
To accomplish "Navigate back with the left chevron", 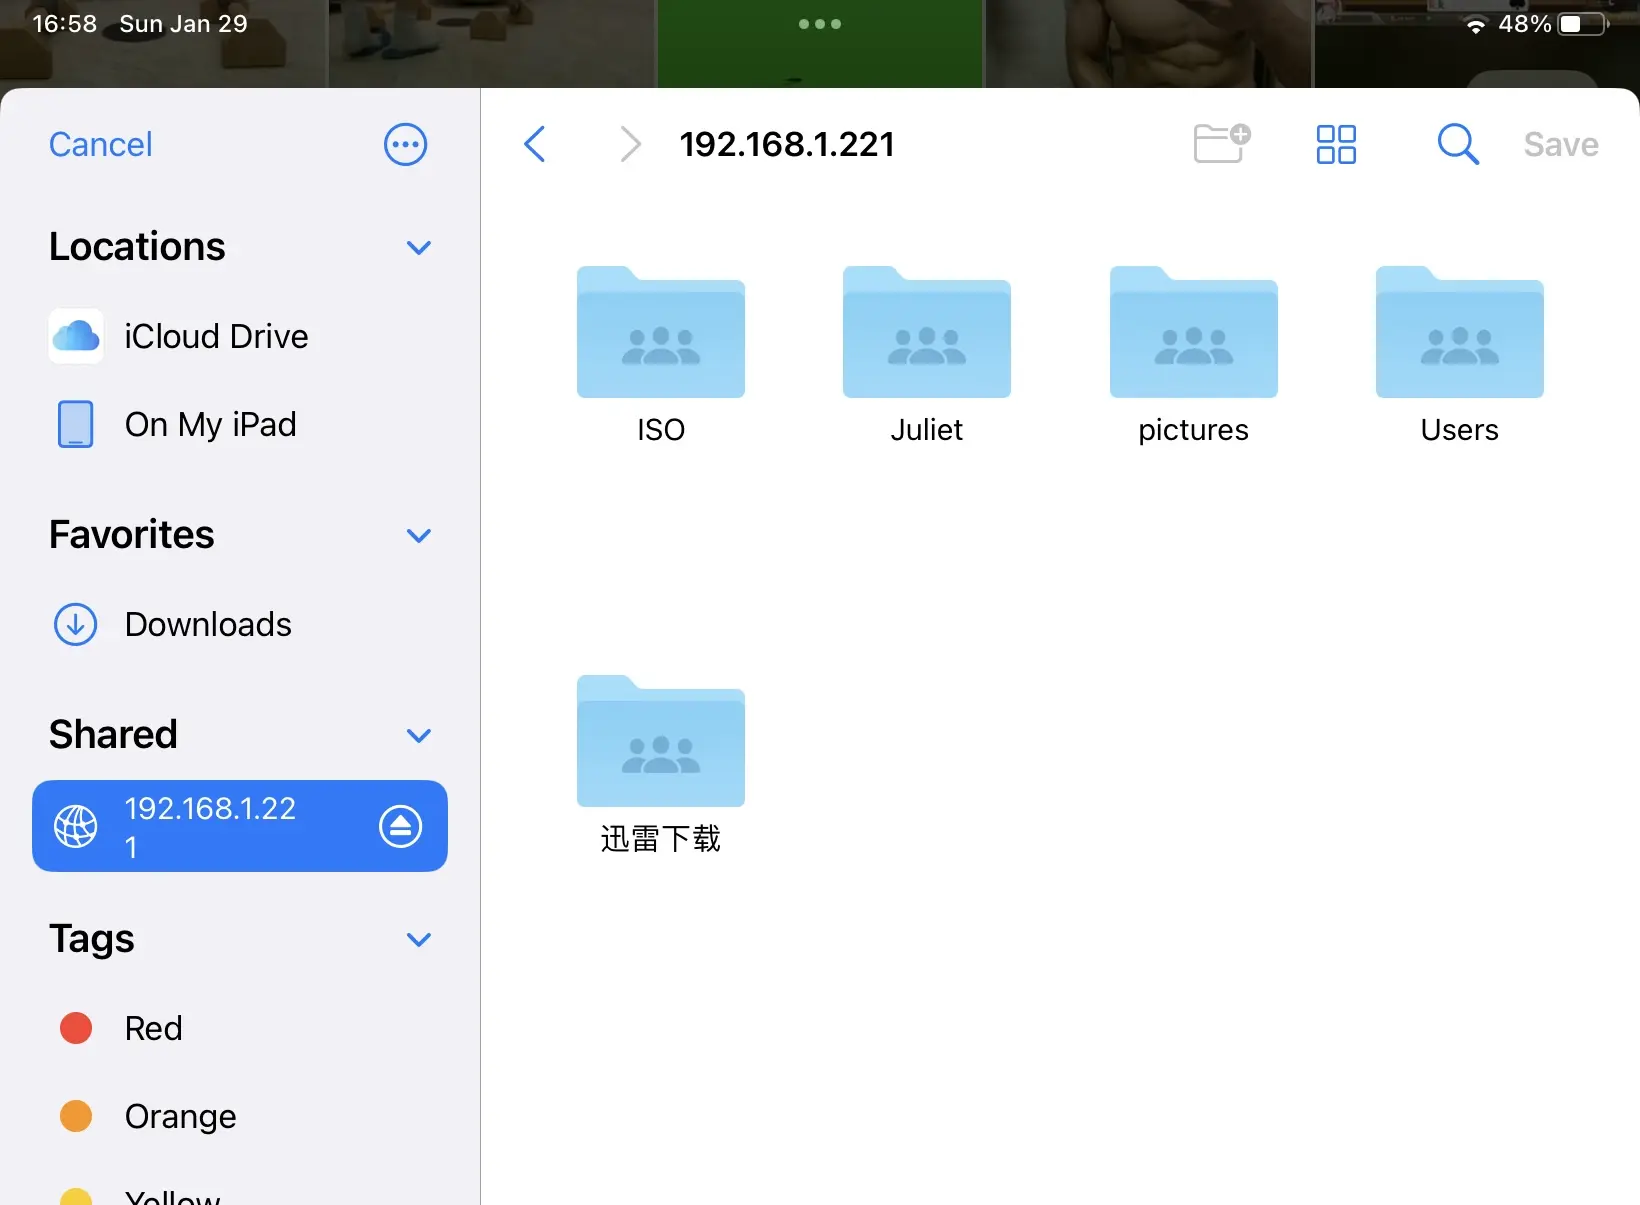I will (x=536, y=144).
